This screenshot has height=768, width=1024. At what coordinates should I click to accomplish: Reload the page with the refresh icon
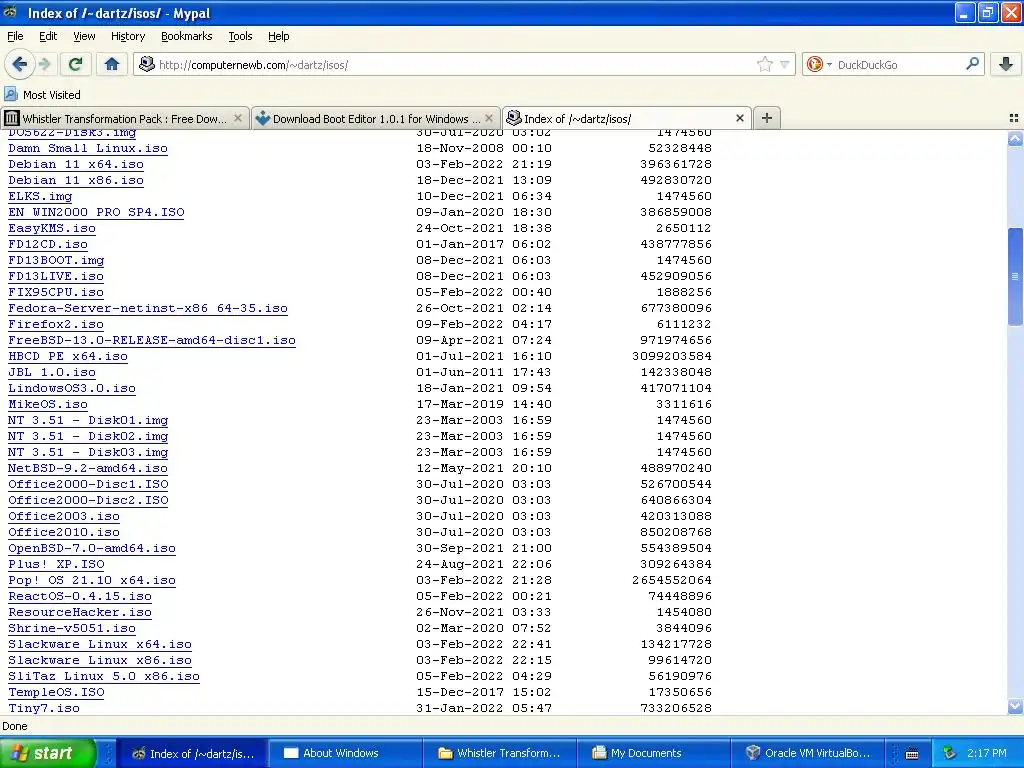75,64
